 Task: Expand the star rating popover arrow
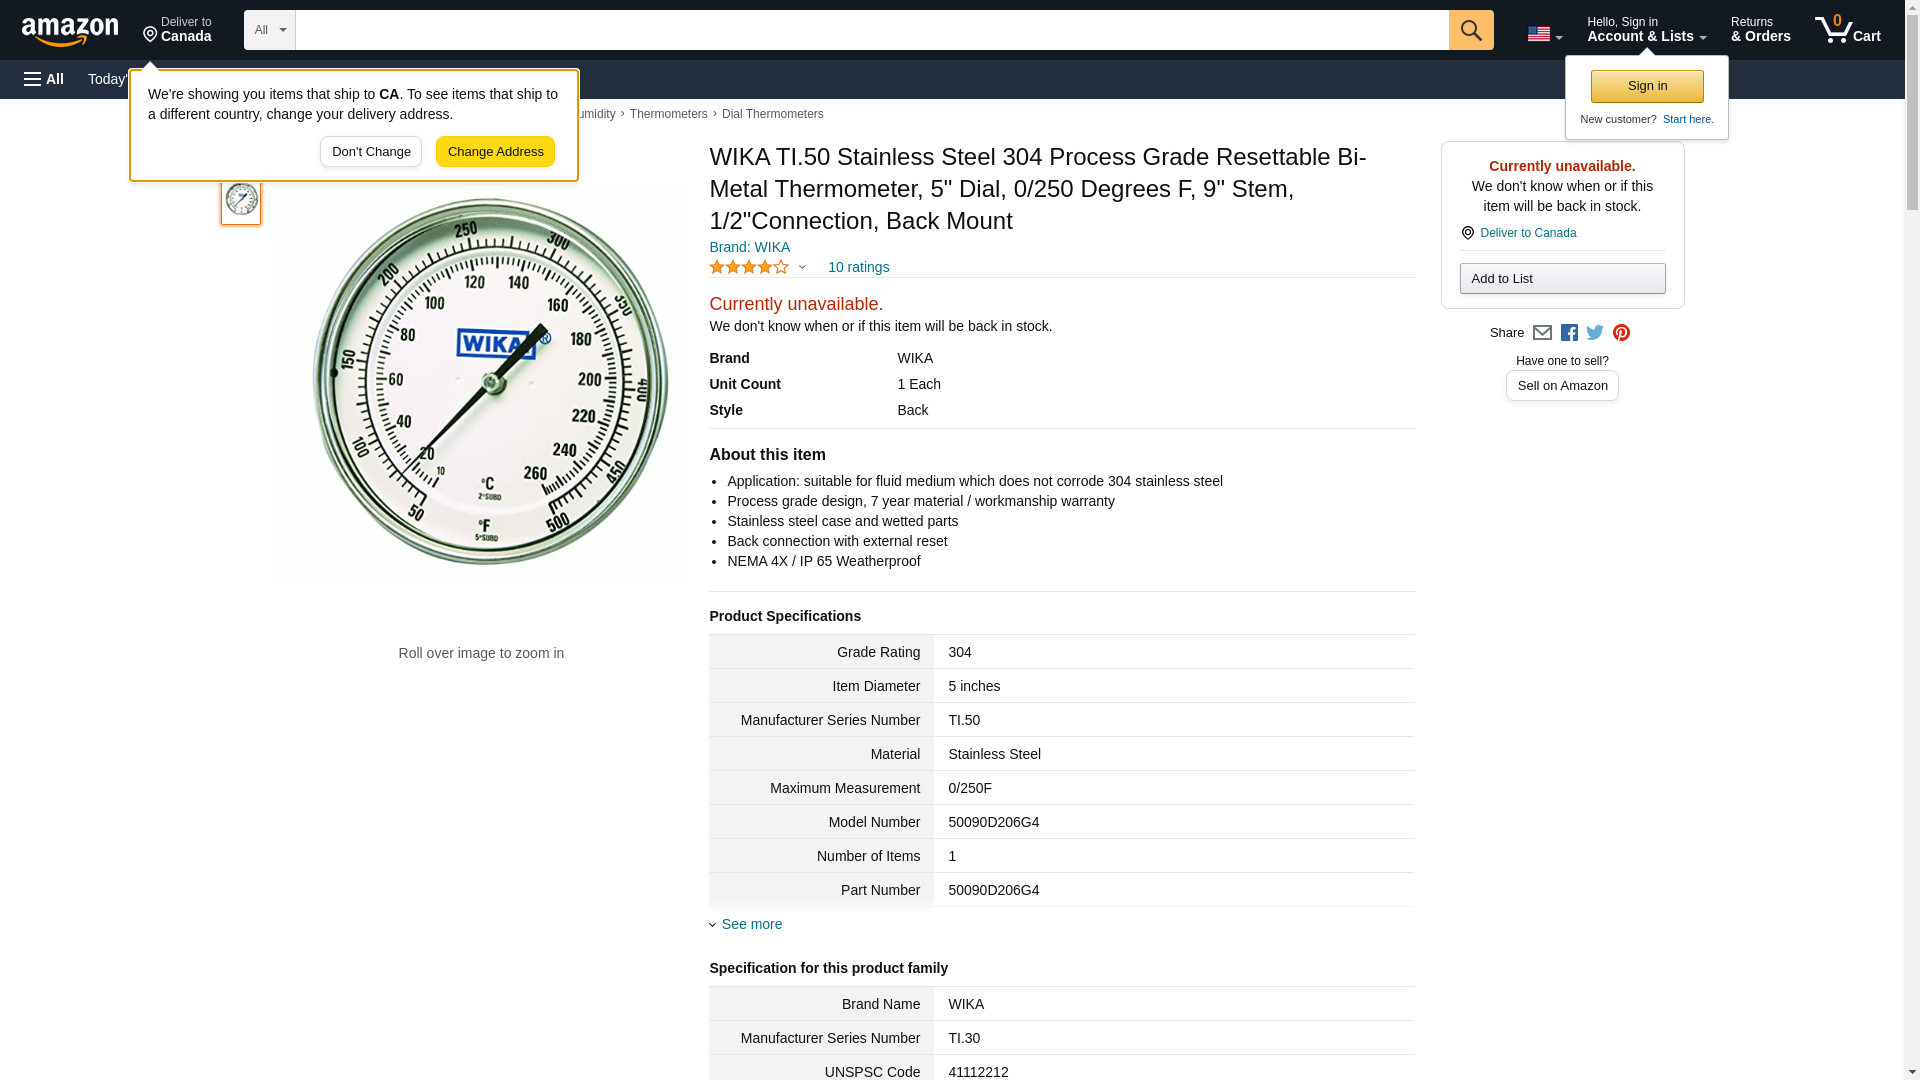coord(802,267)
